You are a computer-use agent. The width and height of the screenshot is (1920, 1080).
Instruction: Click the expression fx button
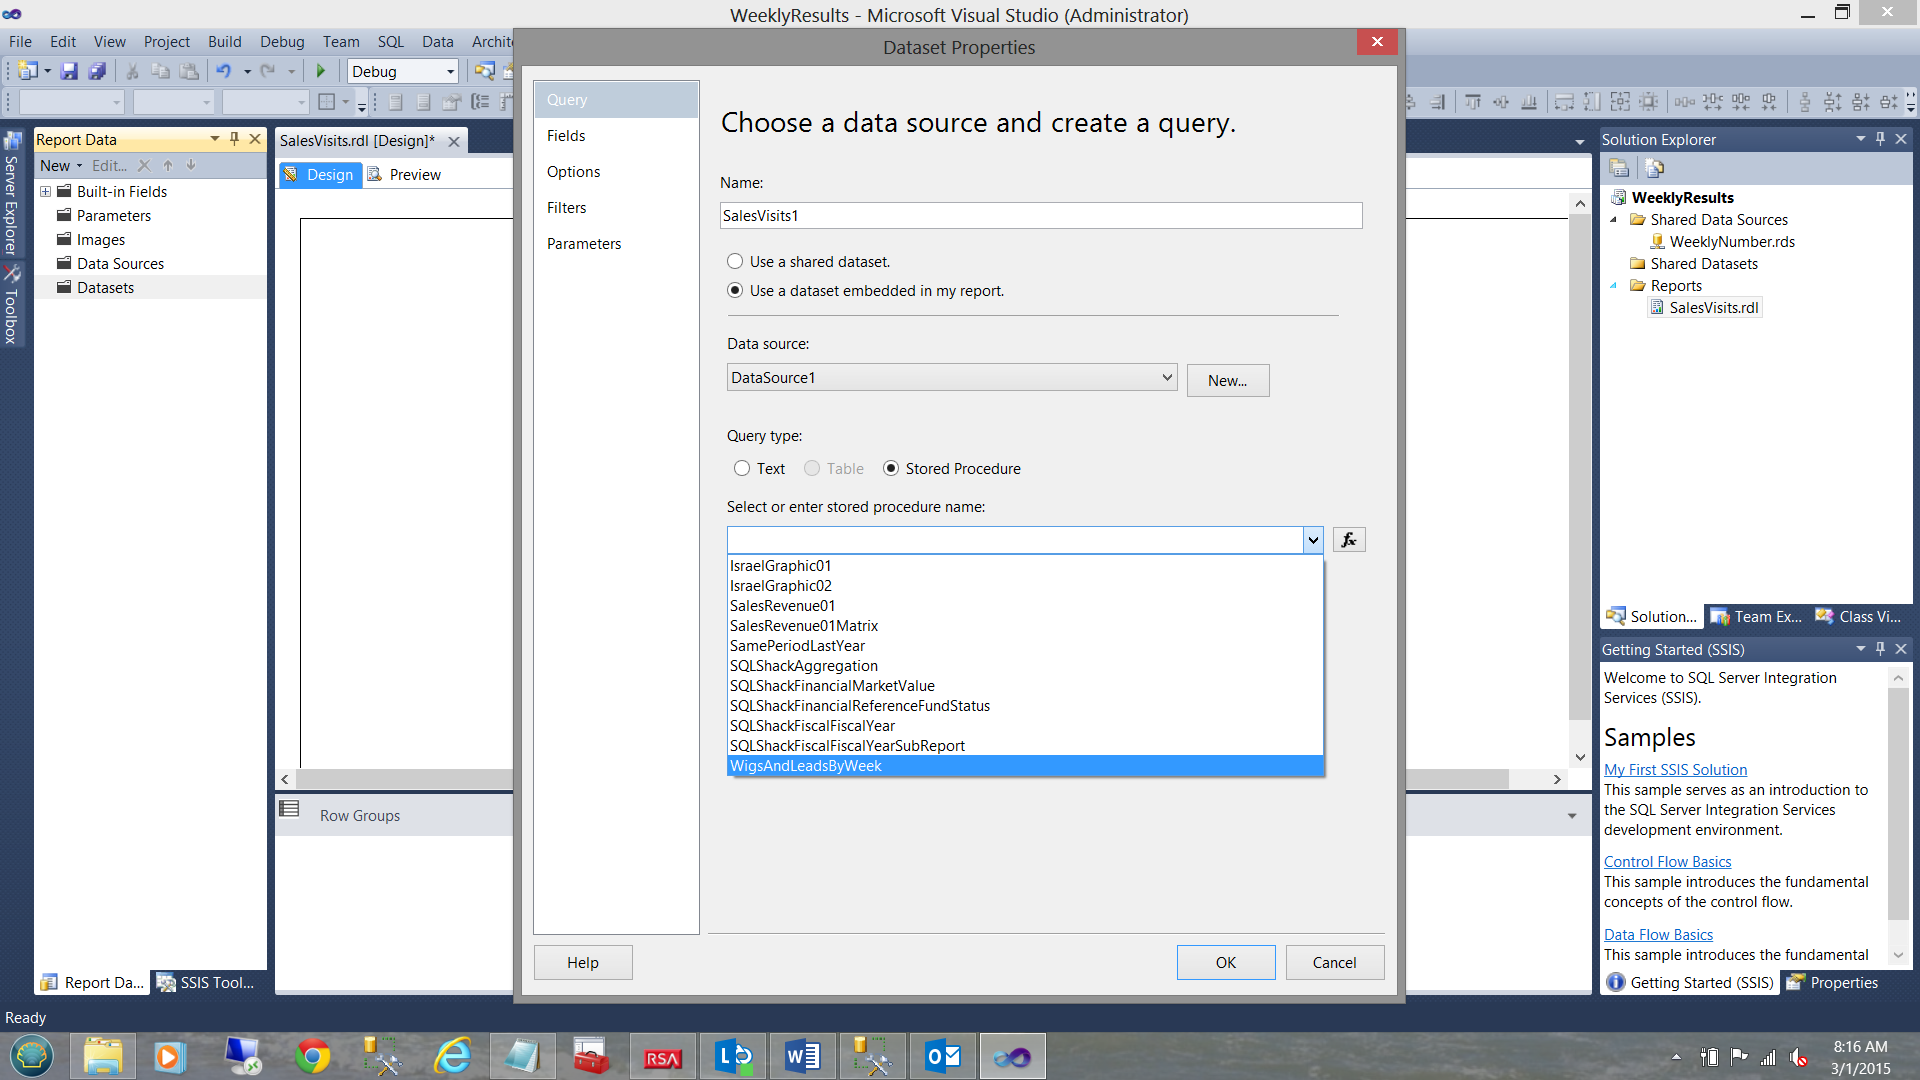point(1348,540)
